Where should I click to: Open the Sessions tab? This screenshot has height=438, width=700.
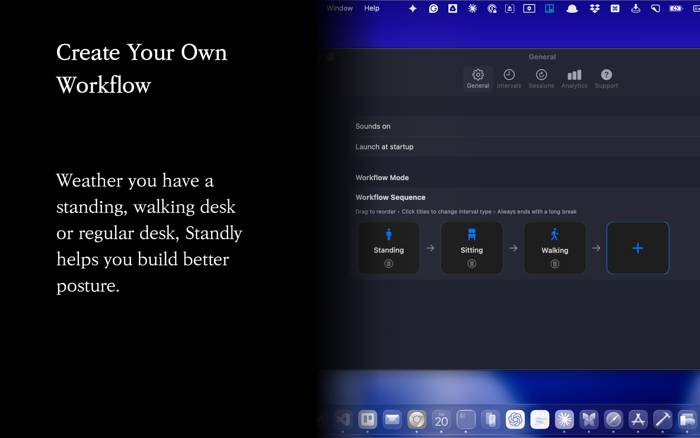click(541, 79)
